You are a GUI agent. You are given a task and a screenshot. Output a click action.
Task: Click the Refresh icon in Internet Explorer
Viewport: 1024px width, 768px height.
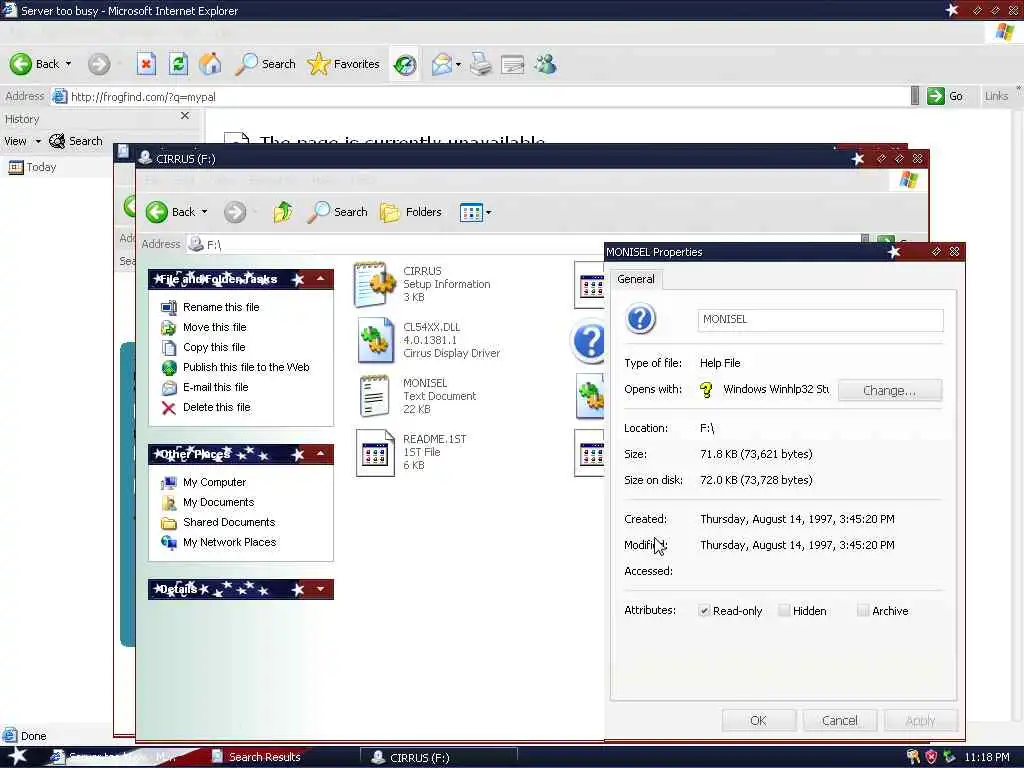tap(178, 64)
